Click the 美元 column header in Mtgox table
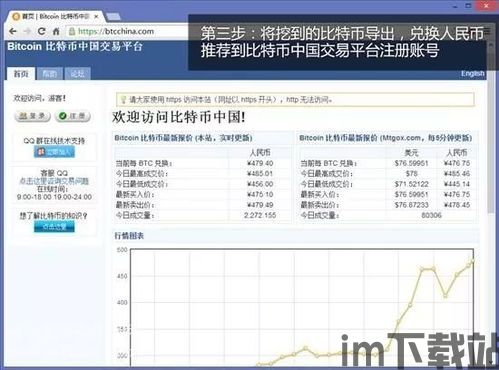Viewport: 499px width, 370px height. click(x=411, y=153)
